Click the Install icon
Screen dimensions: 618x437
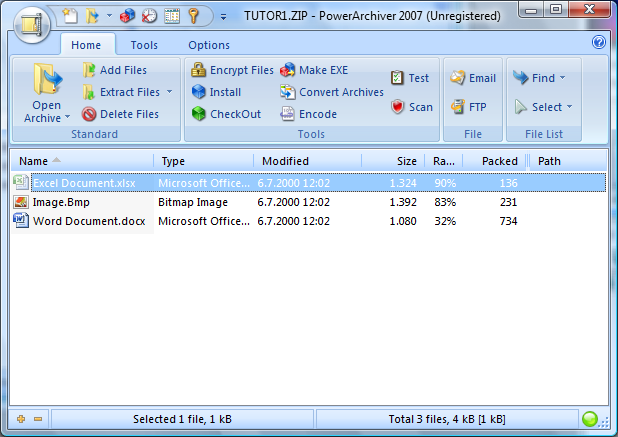point(198,92)
